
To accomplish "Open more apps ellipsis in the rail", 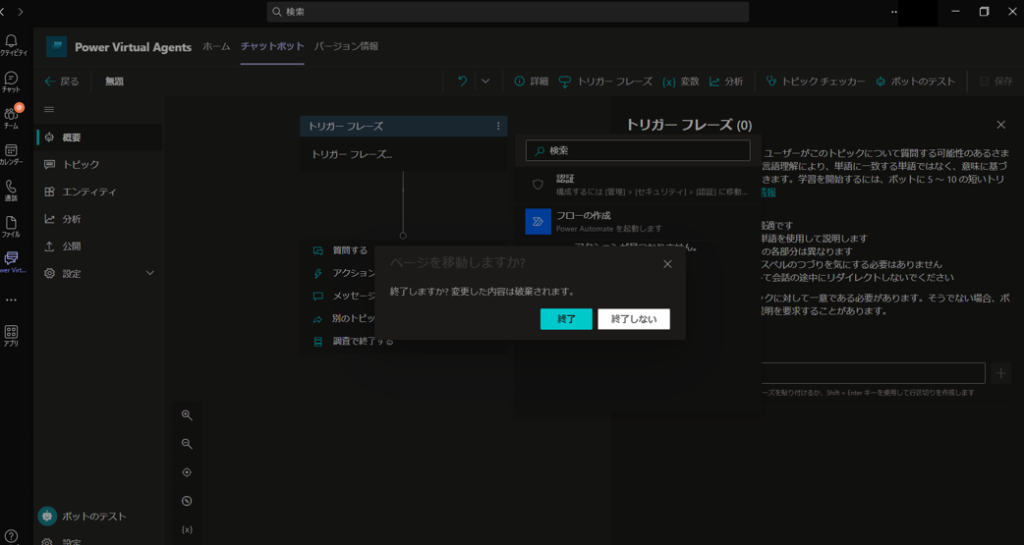I will tap(11, 300).
